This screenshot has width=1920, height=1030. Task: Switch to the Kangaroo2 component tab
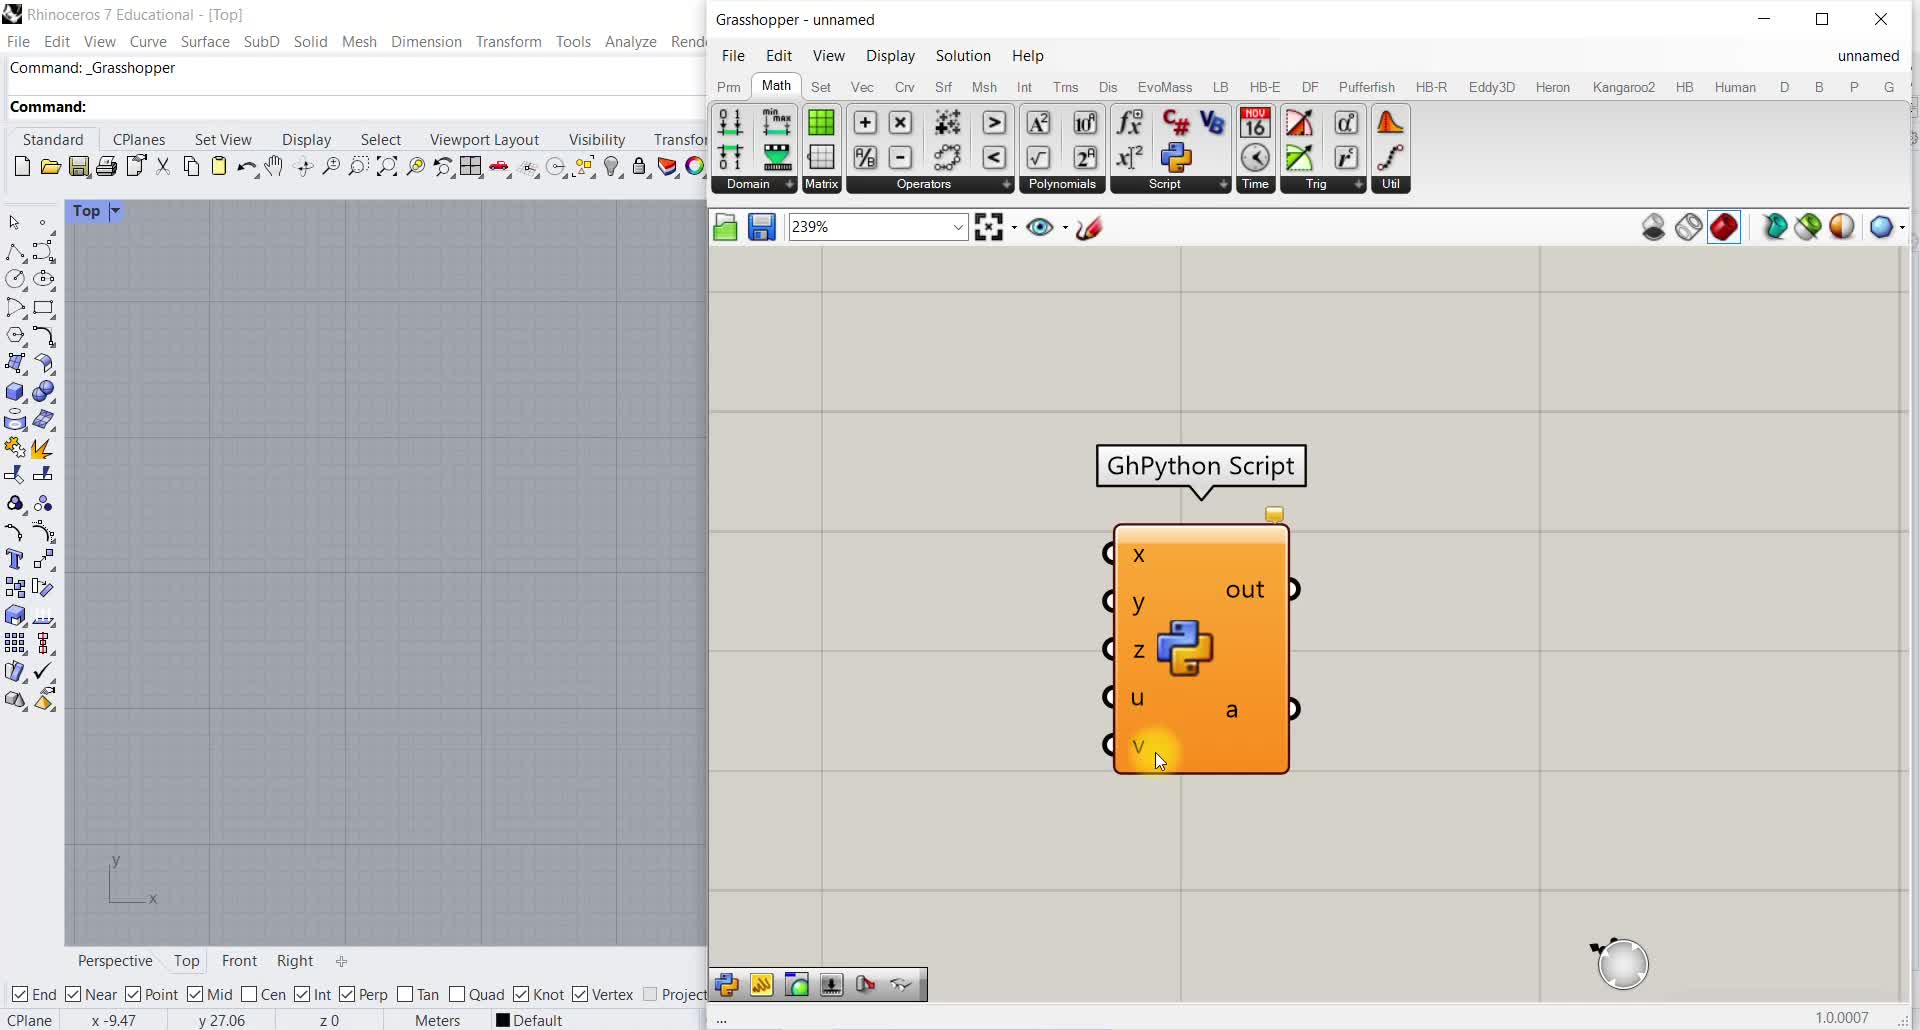(x=1623, y=88)
